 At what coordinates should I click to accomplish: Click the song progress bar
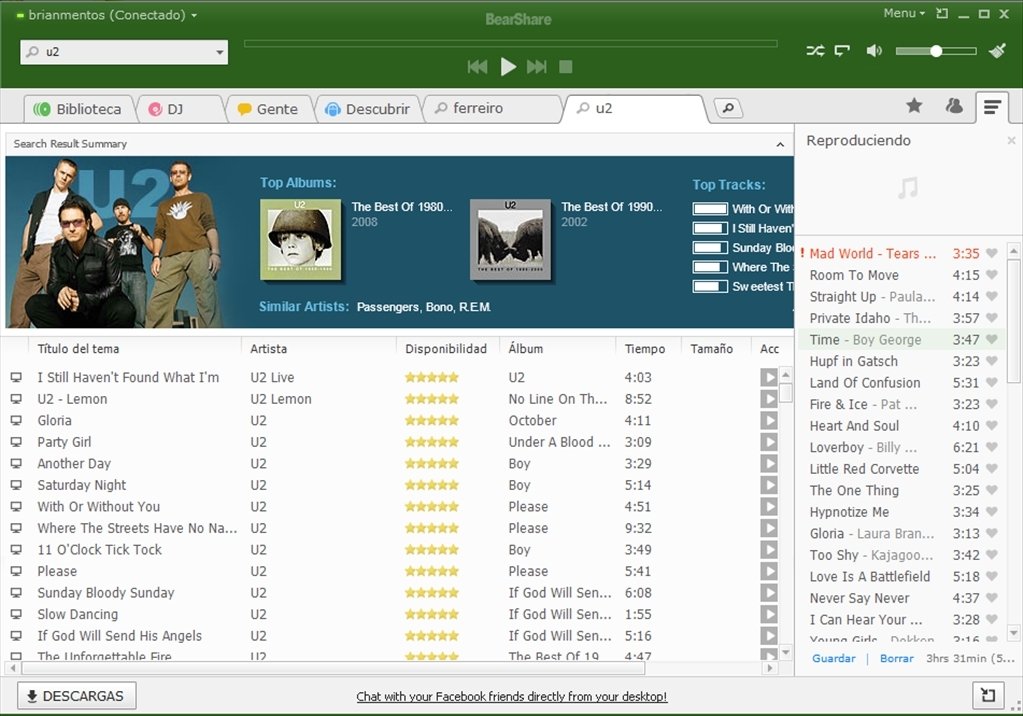[511, 44]
